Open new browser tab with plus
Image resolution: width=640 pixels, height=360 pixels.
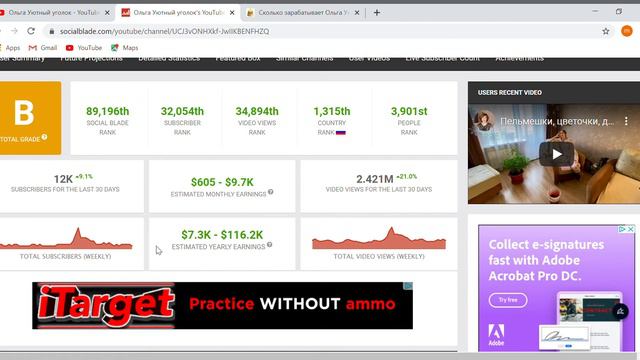coord(377,13)
